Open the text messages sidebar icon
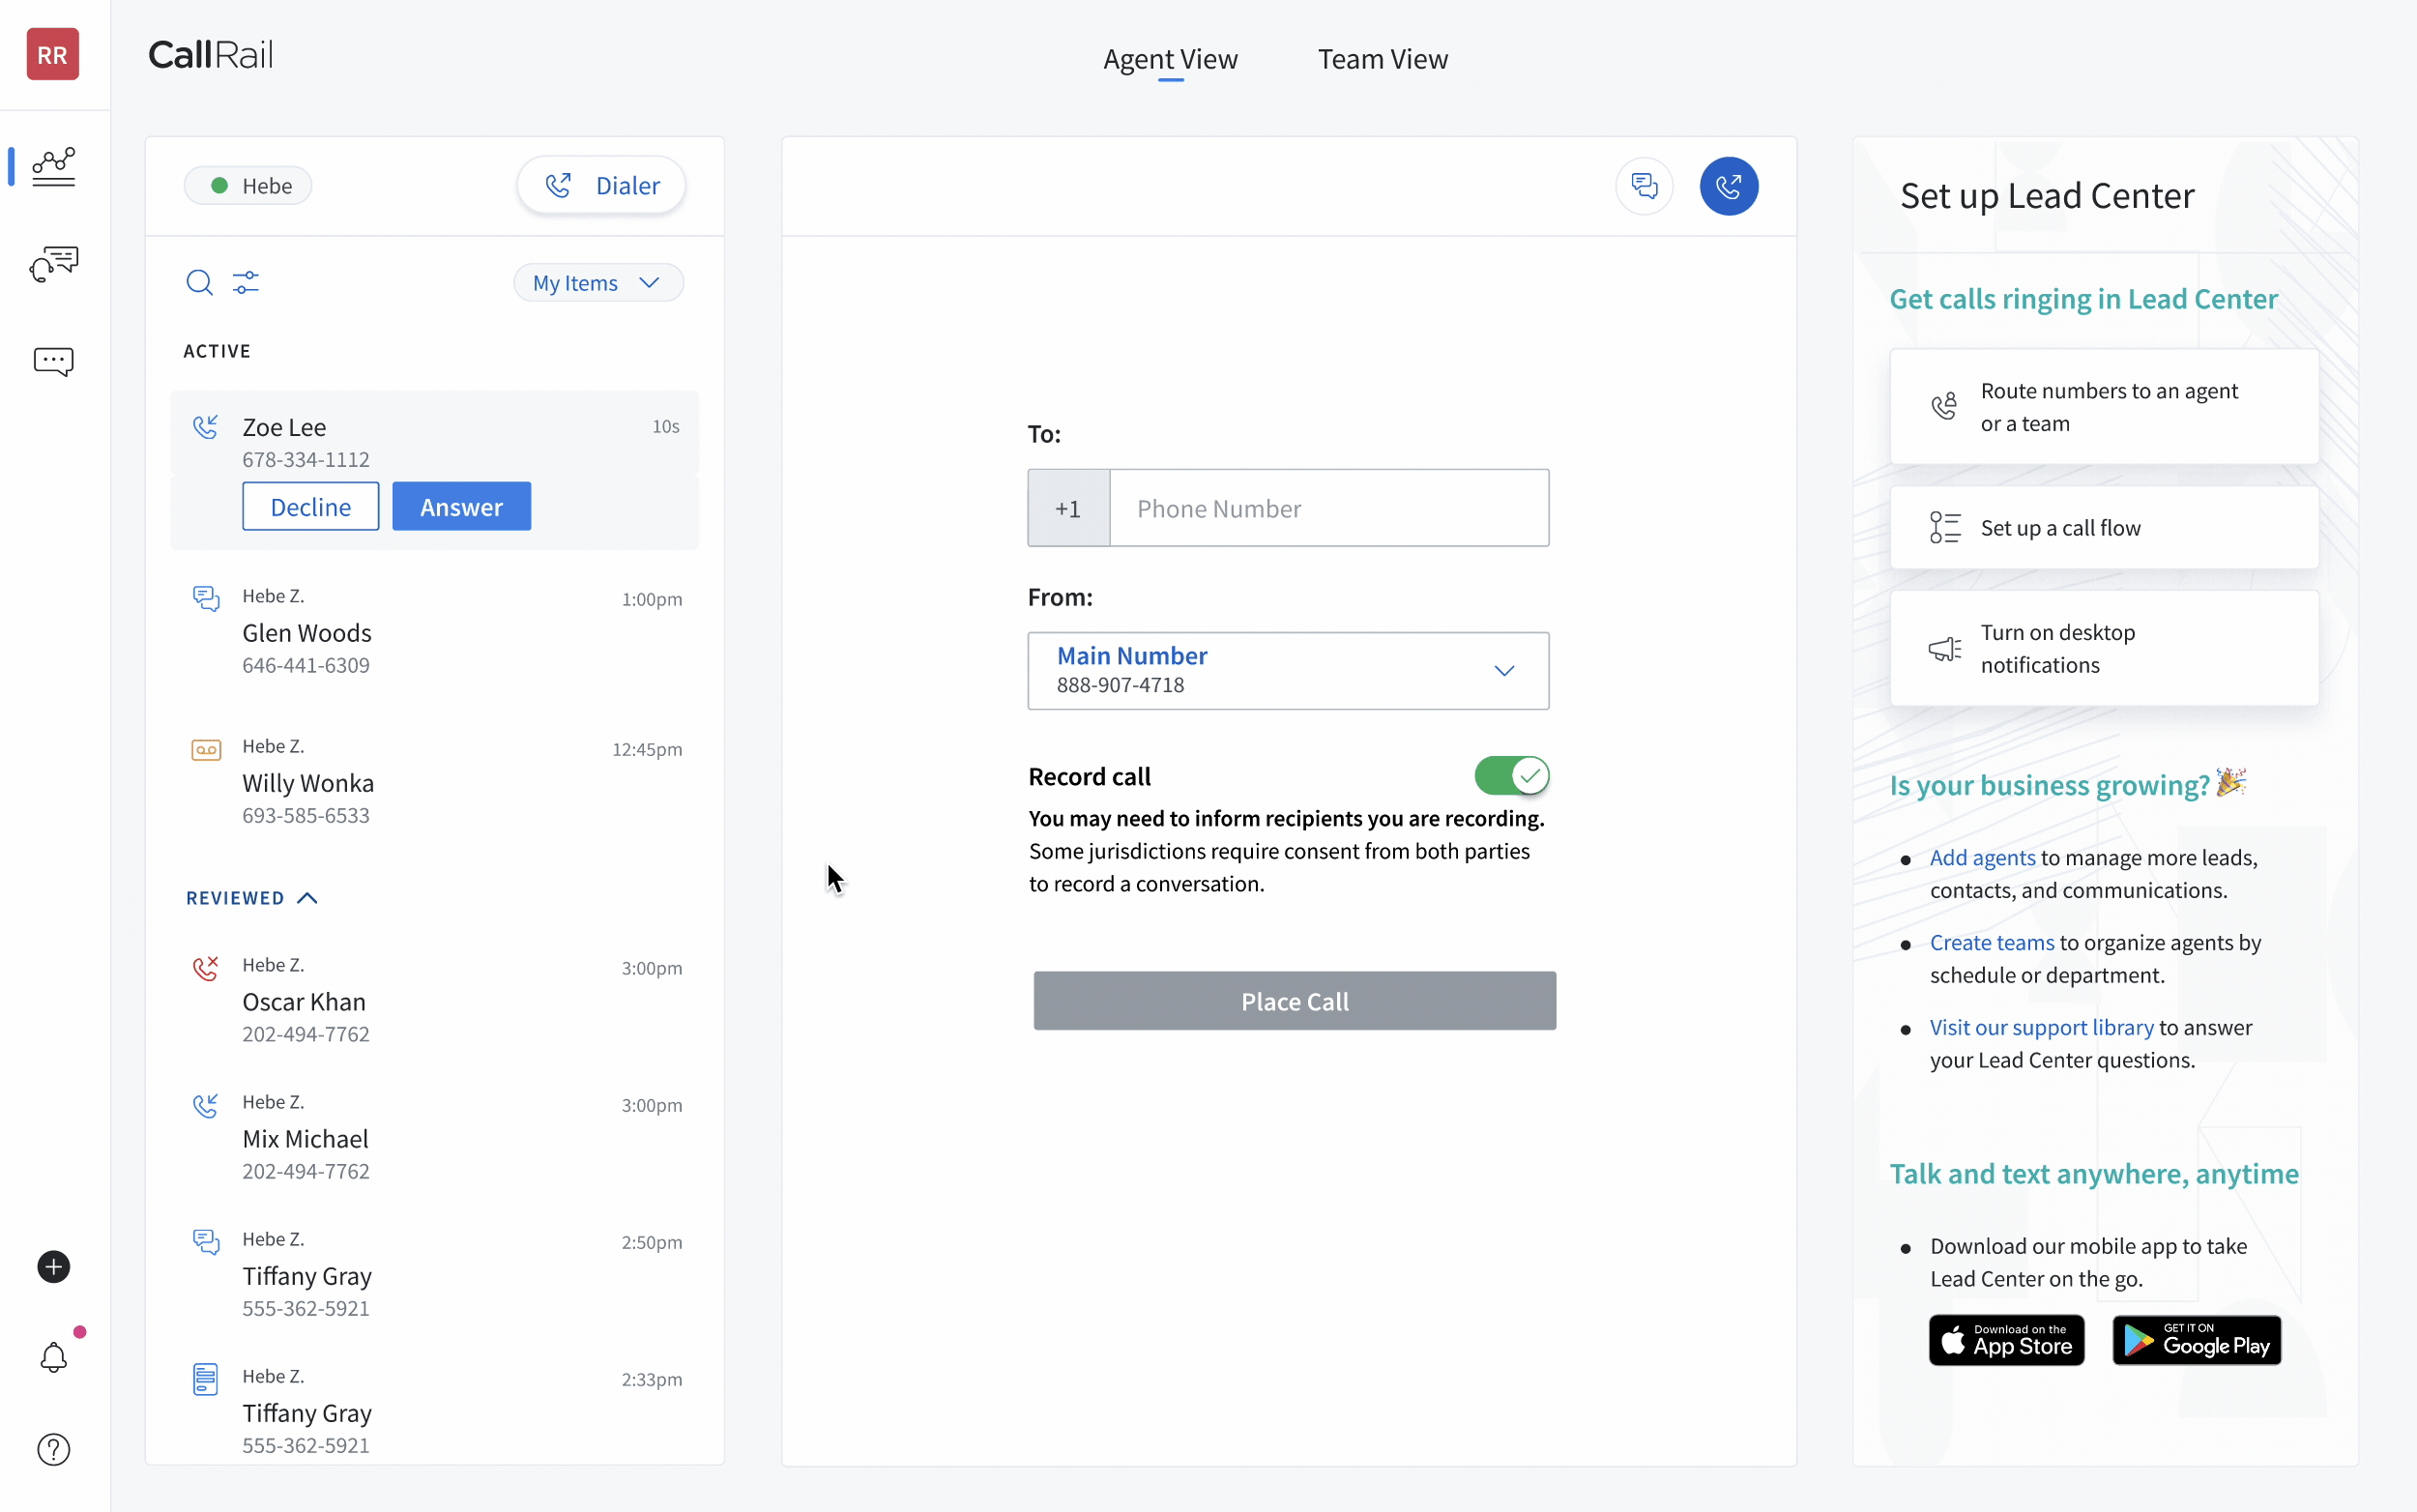 pyautogui.click(x=54, y=361)
